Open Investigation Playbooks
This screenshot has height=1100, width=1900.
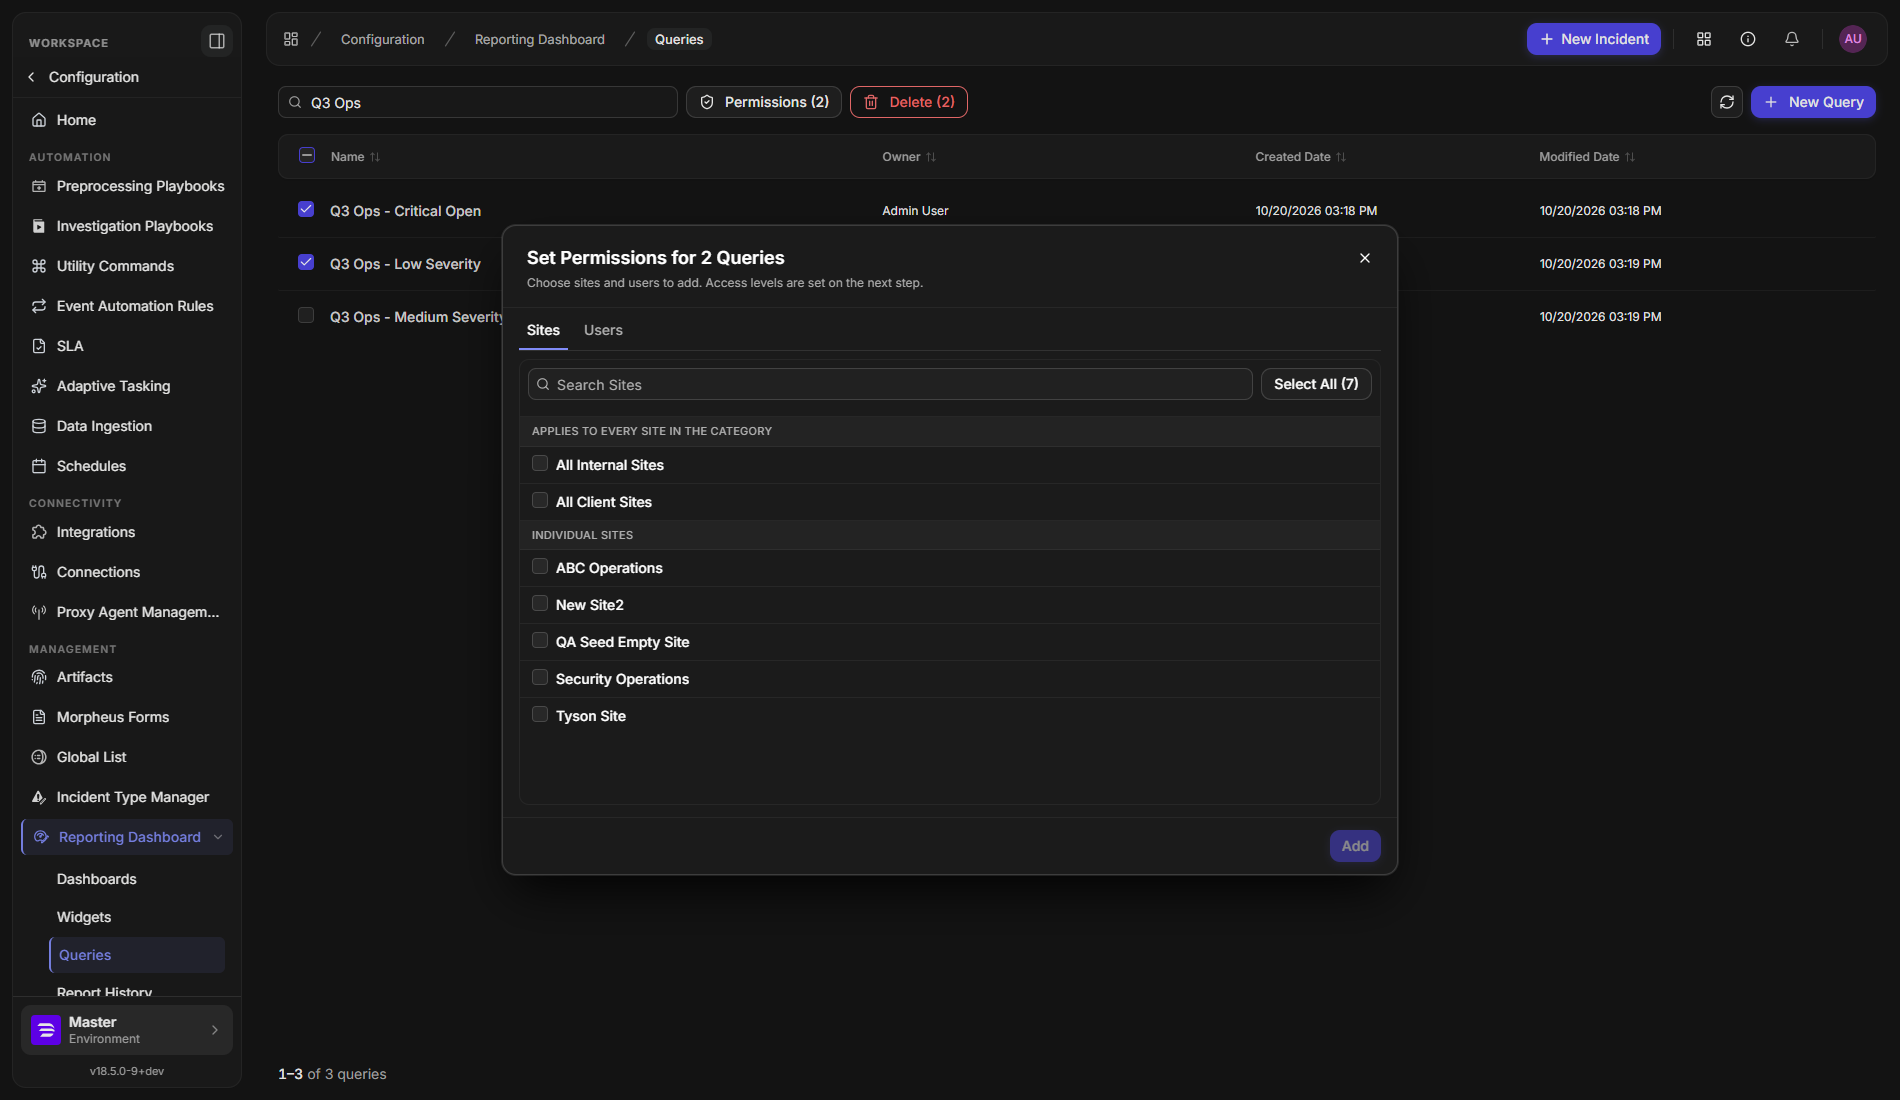tap(127, 226)
